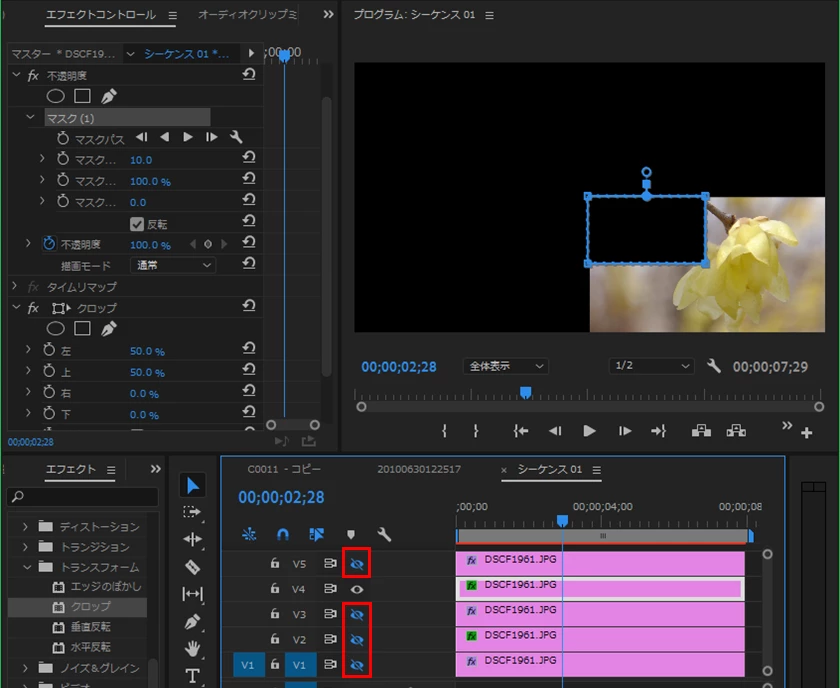
Task: Collapse マスク (1) section
Action: coord(30,117)
